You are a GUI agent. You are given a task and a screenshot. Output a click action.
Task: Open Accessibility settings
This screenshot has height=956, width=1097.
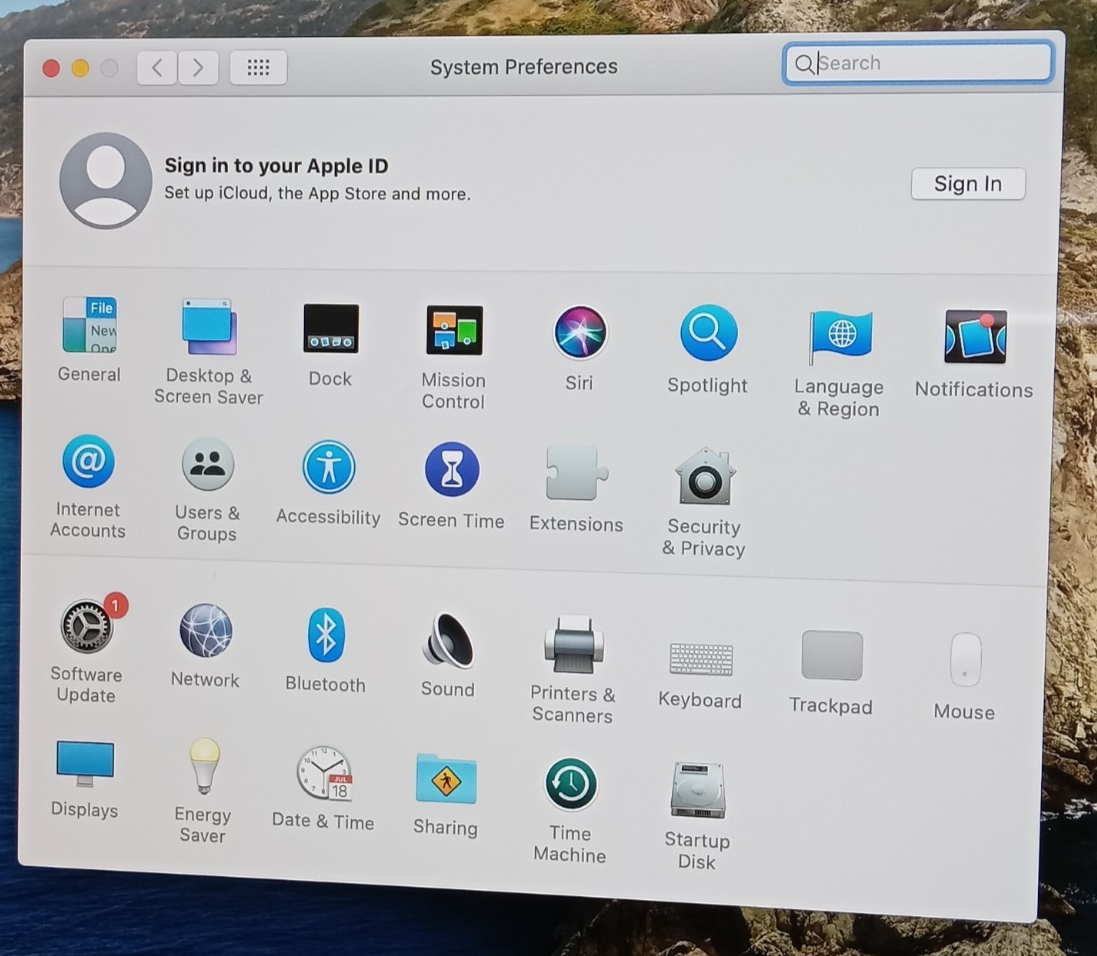(x=328, y=468)
